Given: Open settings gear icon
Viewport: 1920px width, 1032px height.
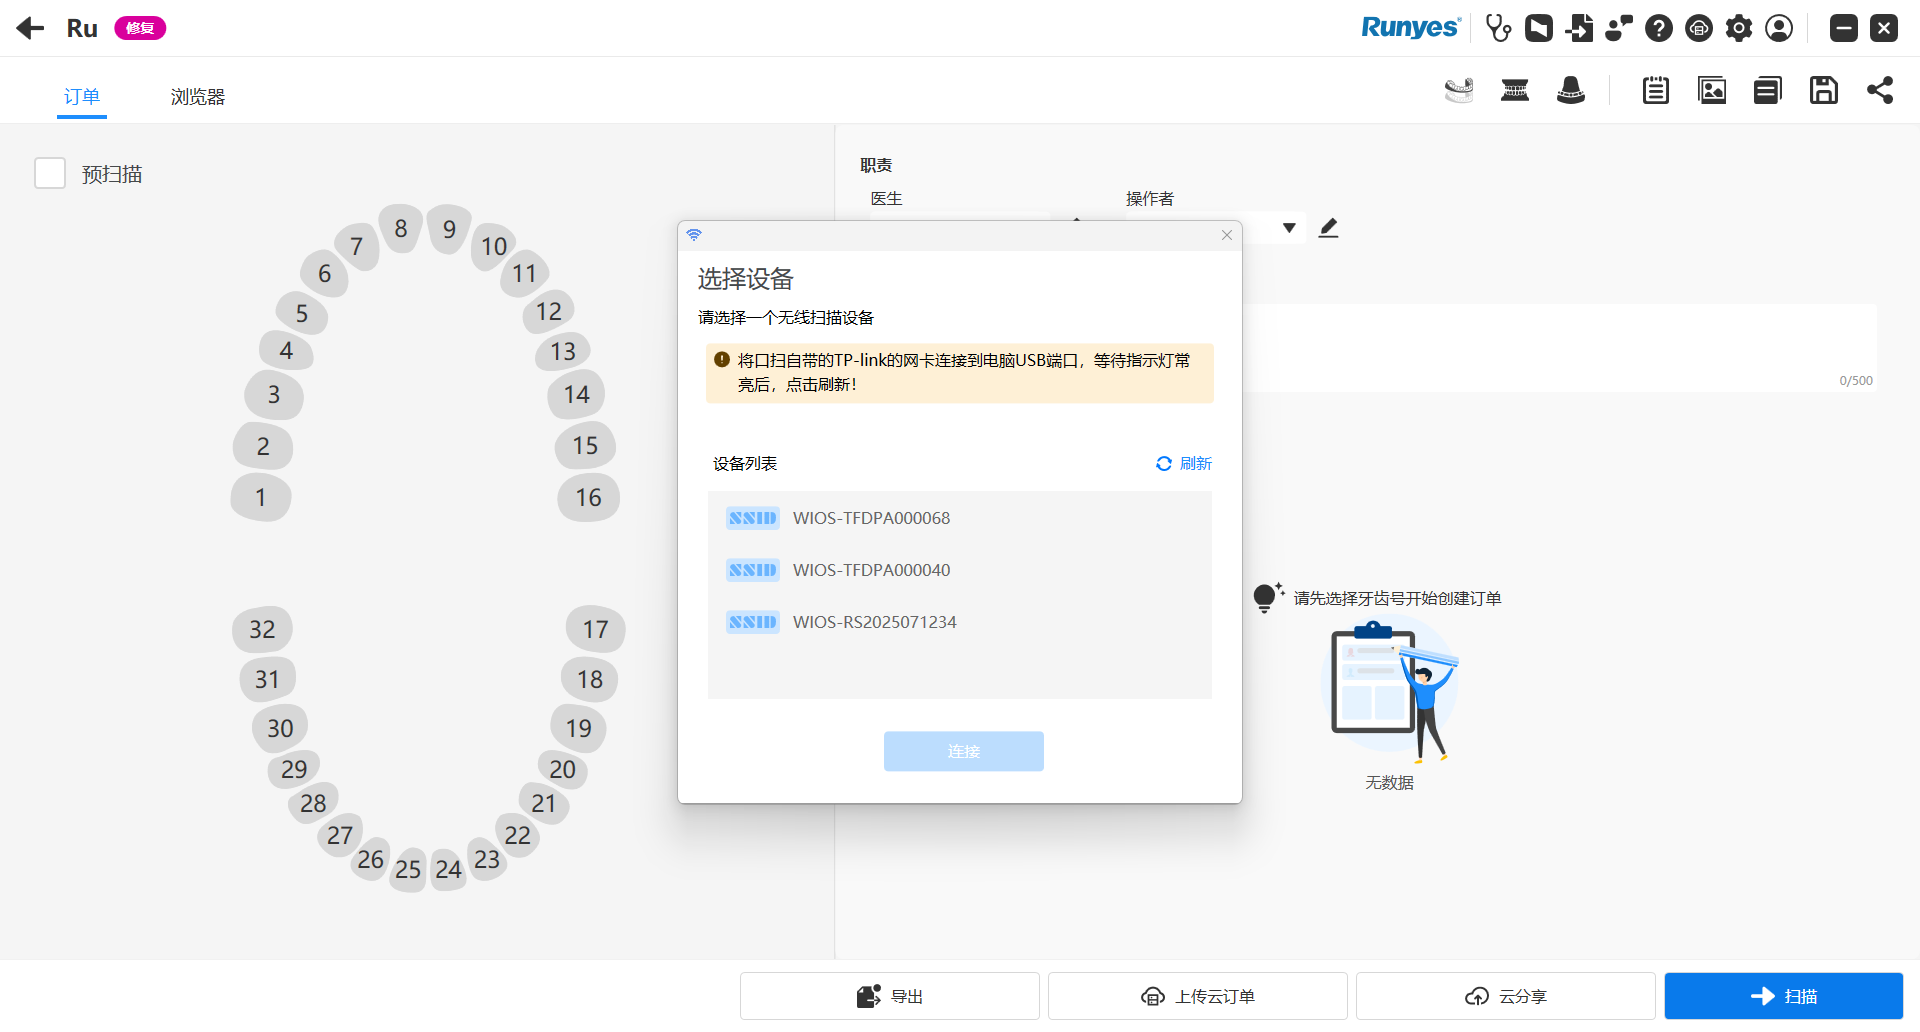Looking at the screenshot, I should tap(1739, 28).
